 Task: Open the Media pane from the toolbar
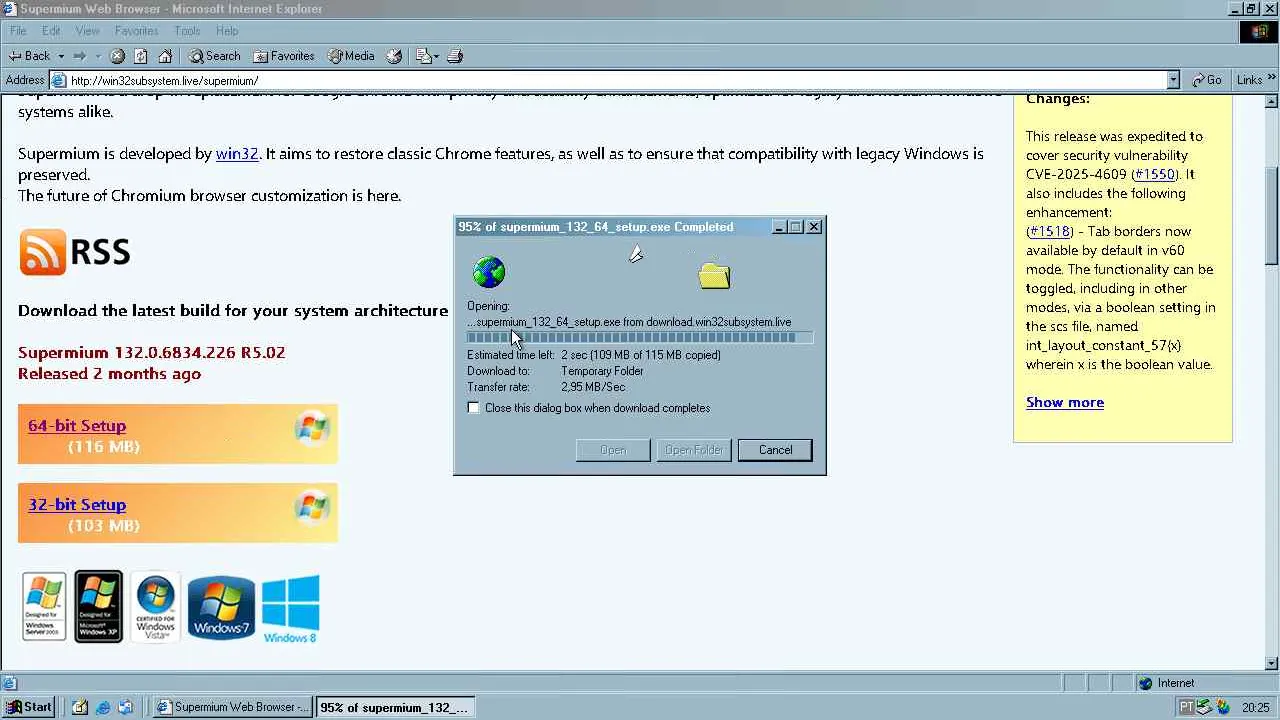tap(351, 56)
